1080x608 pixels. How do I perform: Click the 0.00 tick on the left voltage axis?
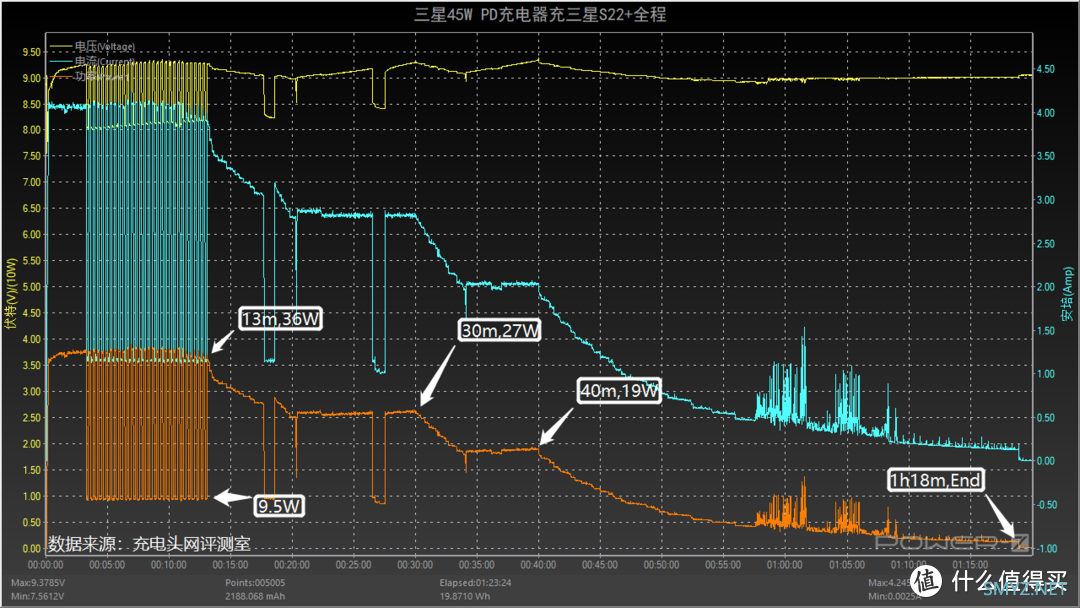(32, 549)
